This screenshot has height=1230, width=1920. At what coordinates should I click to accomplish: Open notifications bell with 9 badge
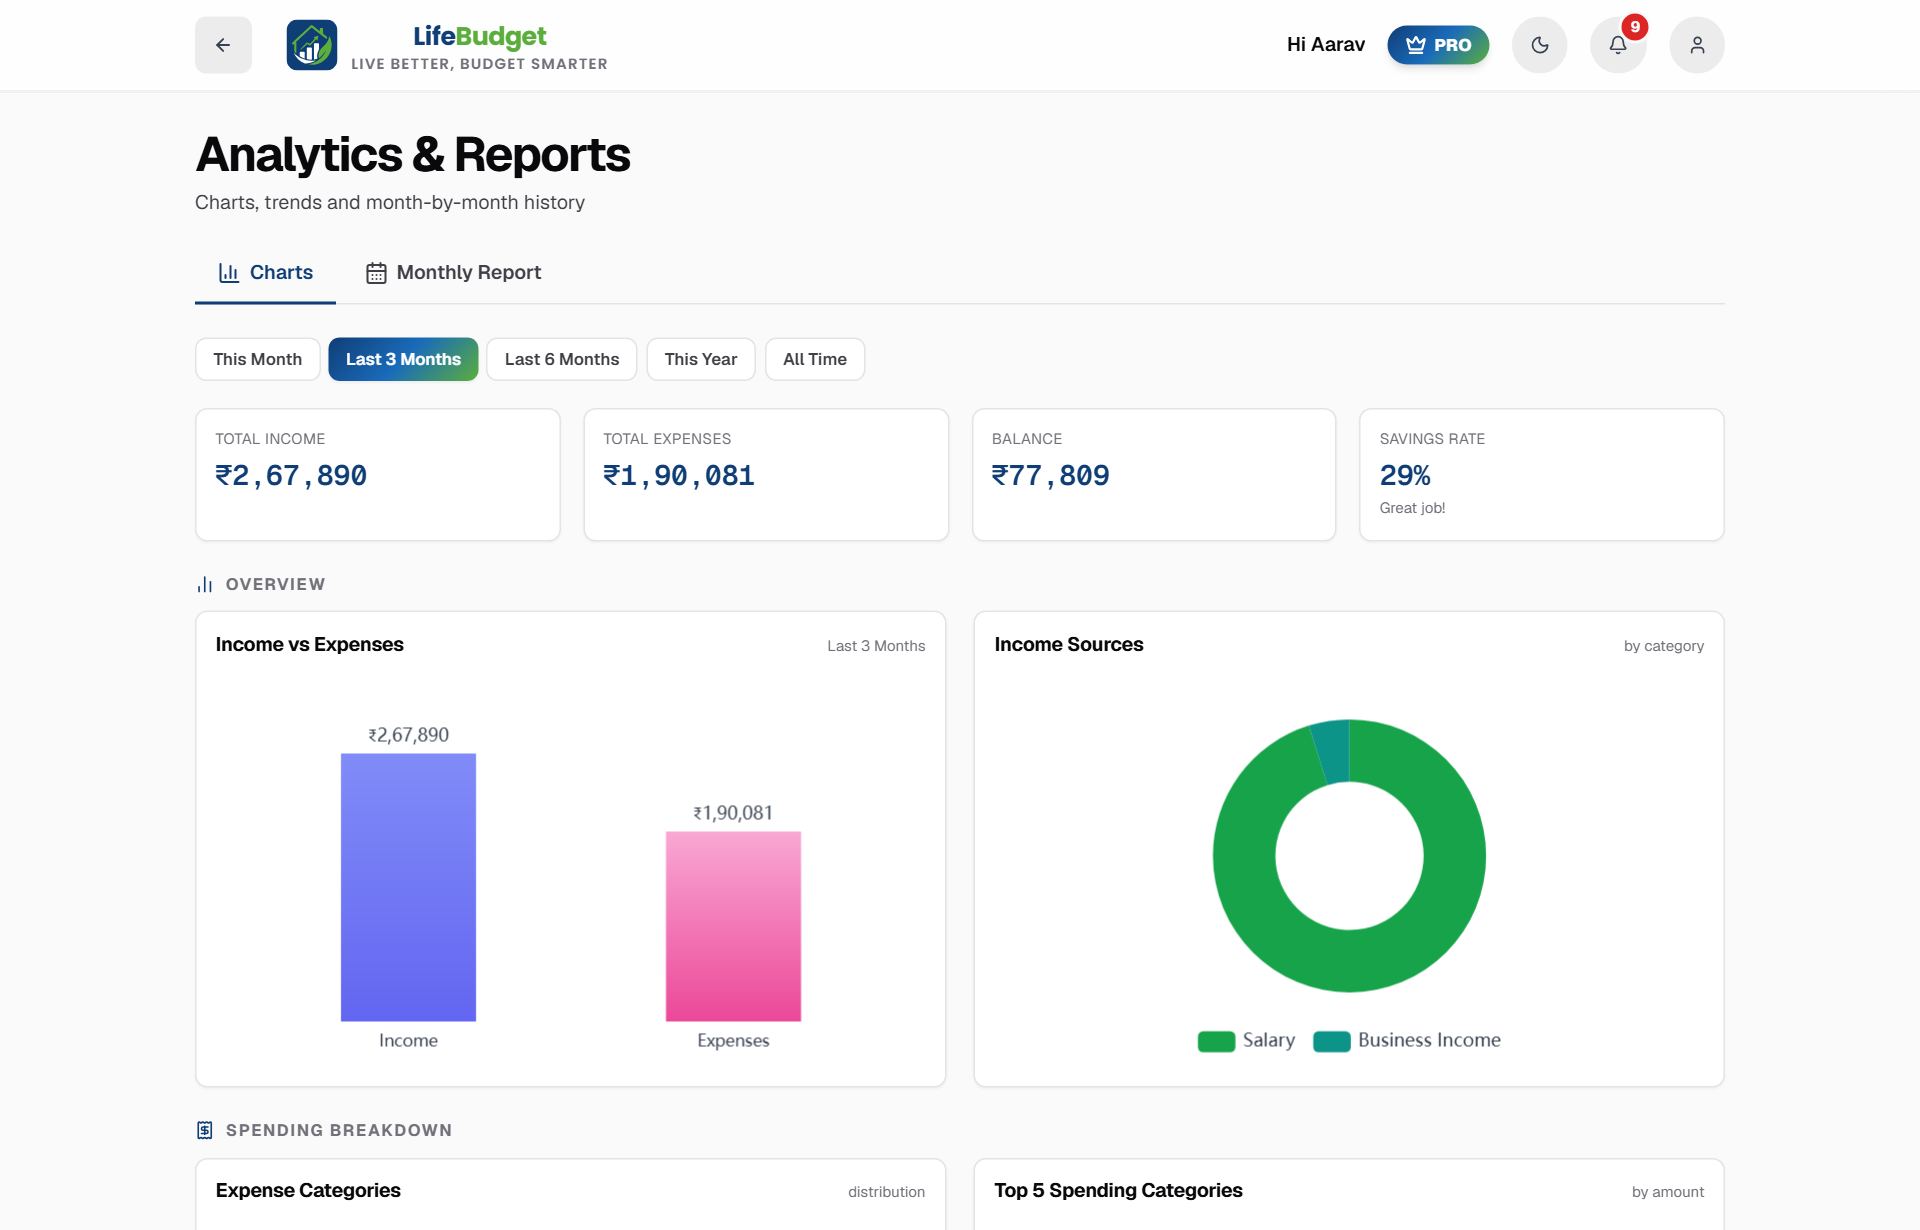1618,45
